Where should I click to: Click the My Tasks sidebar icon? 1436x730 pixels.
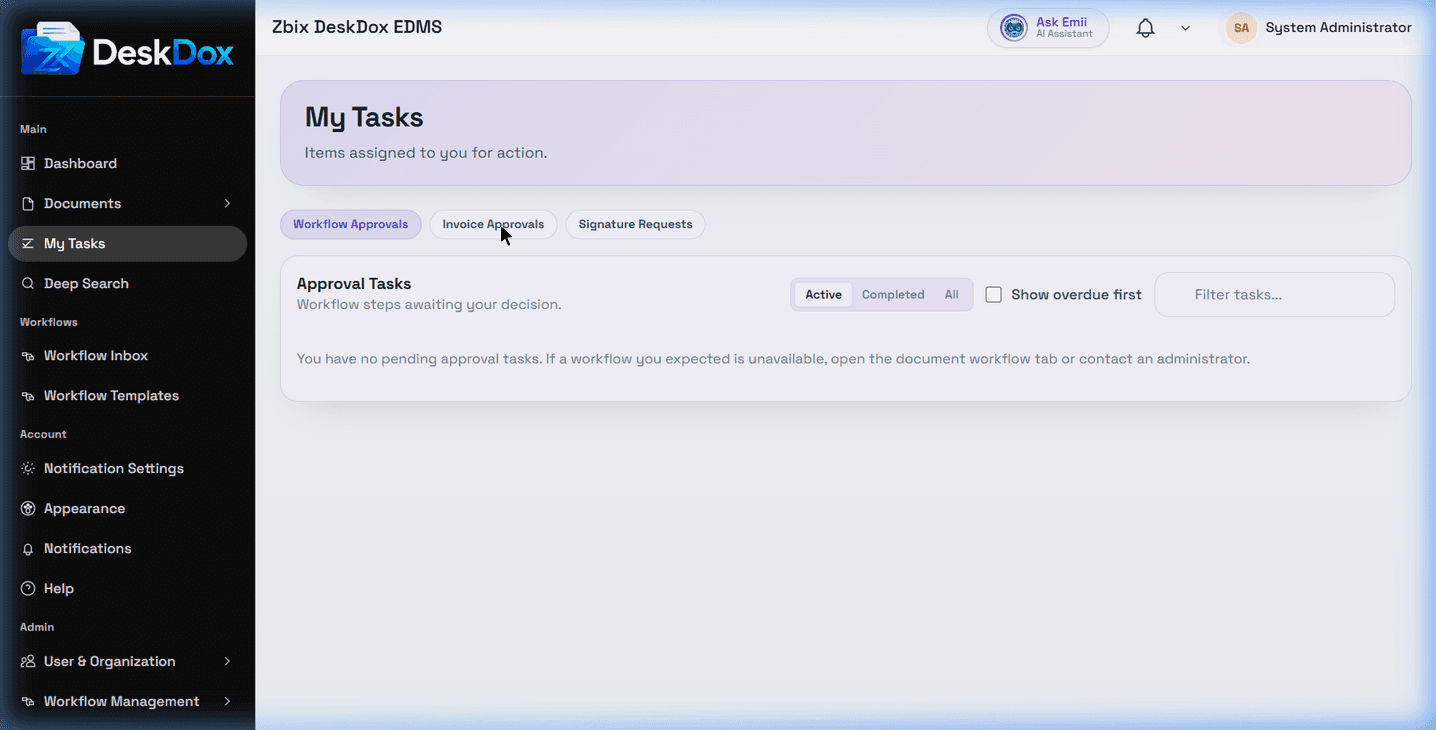pyautogui.click(x=28, y=243)
